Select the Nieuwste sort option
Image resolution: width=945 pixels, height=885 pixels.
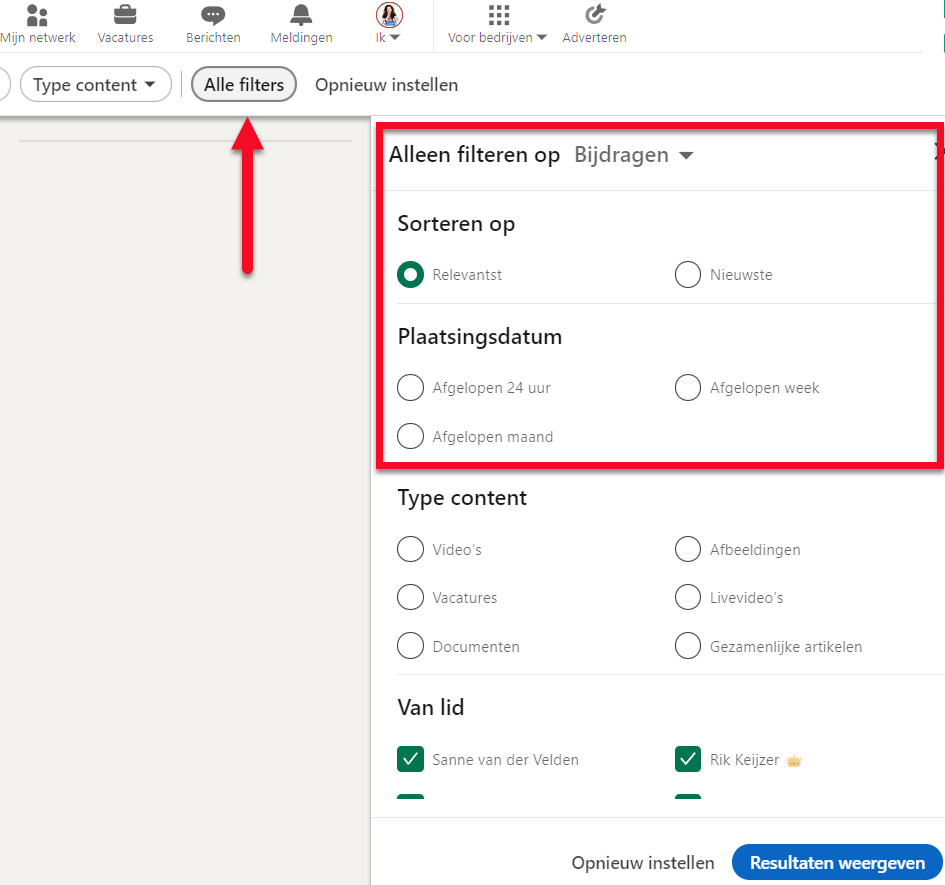point(688,275)
